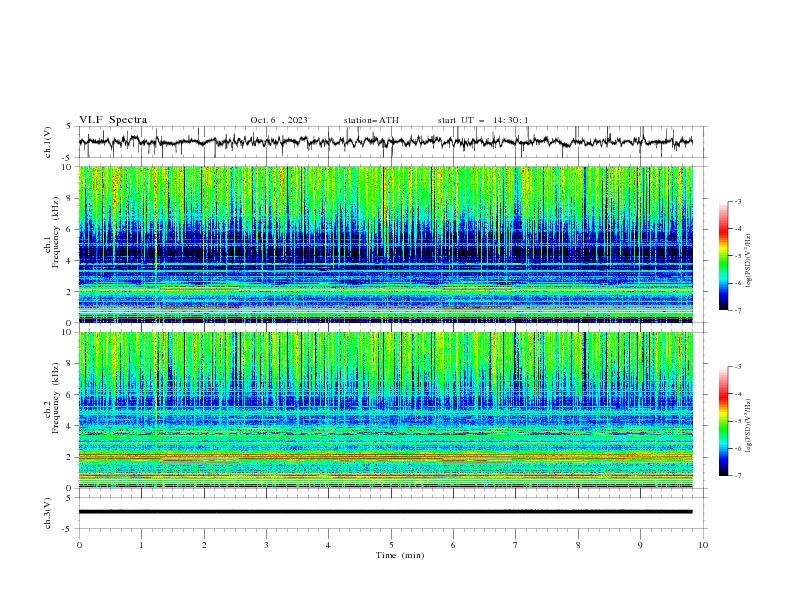
Task: Click time axis tick label "8"
Action: 578,545
